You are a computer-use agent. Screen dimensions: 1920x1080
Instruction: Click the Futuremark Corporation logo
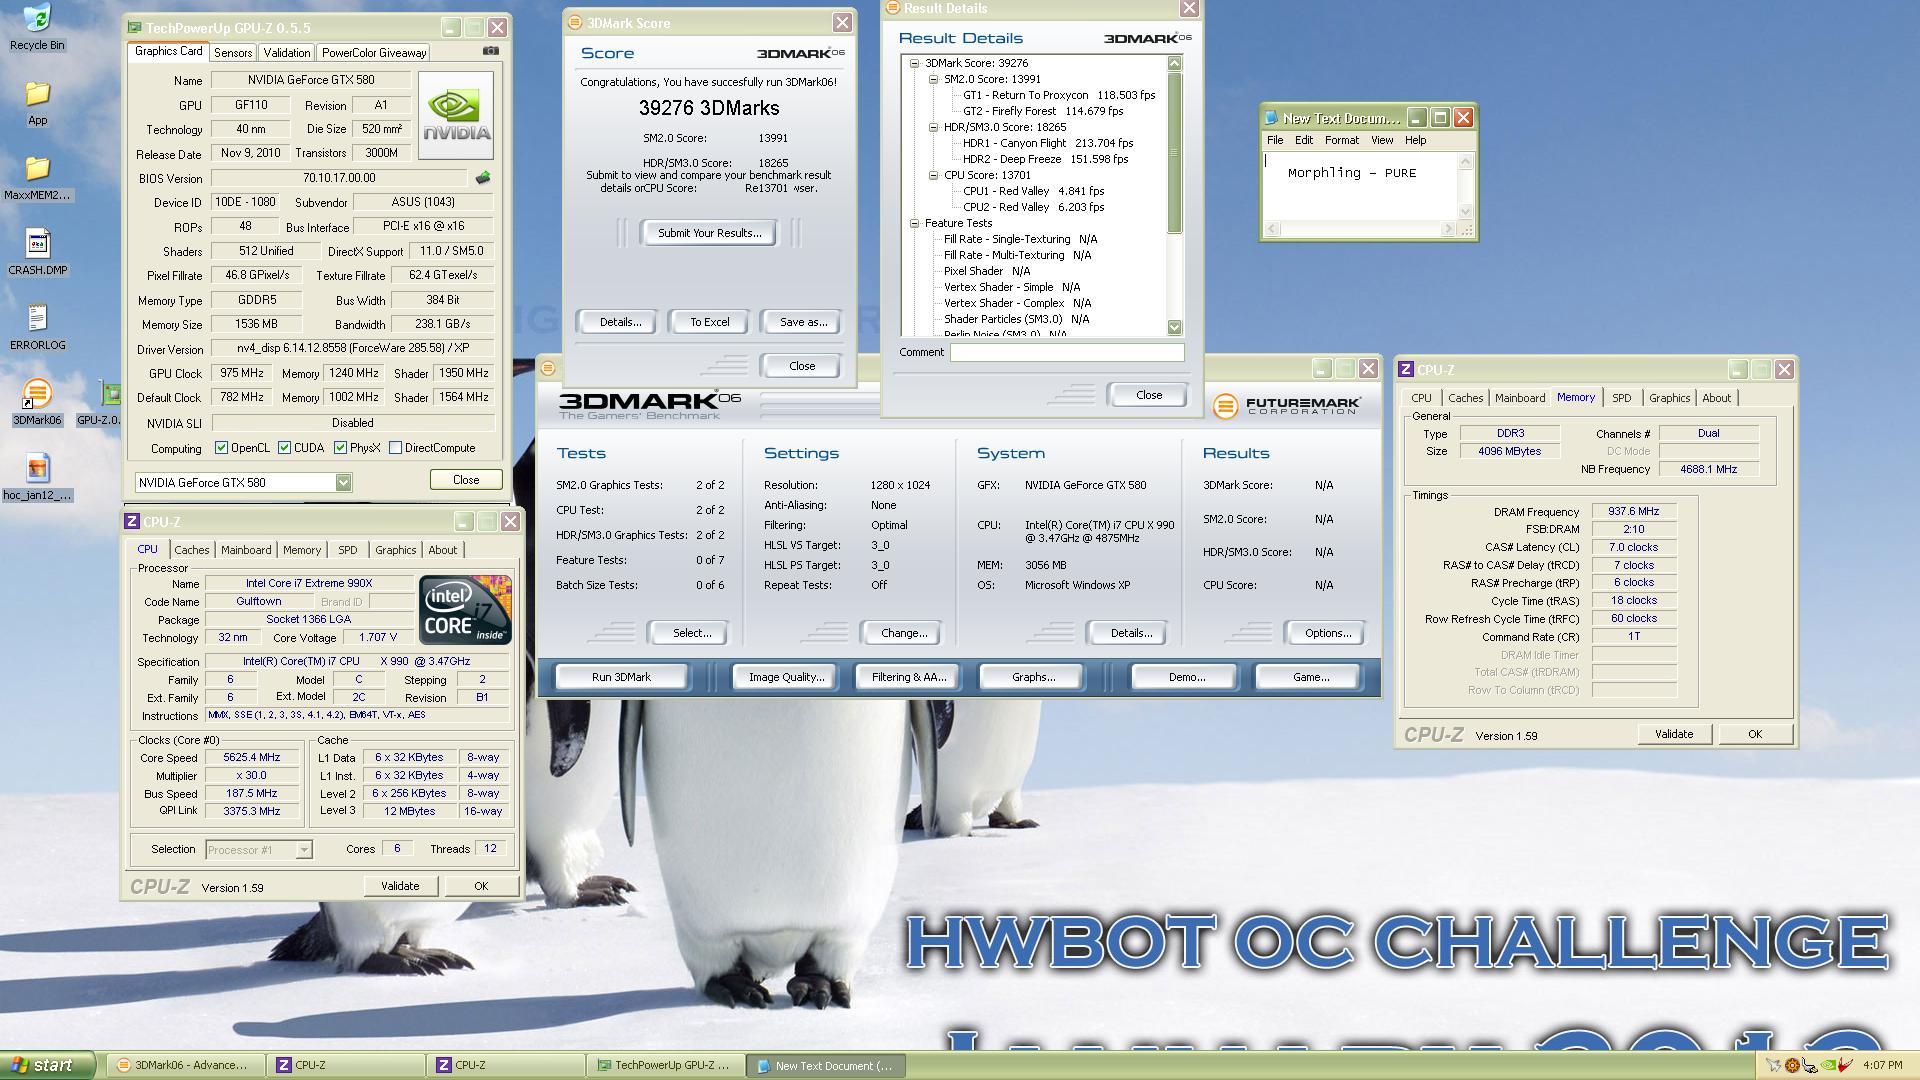1287,405
